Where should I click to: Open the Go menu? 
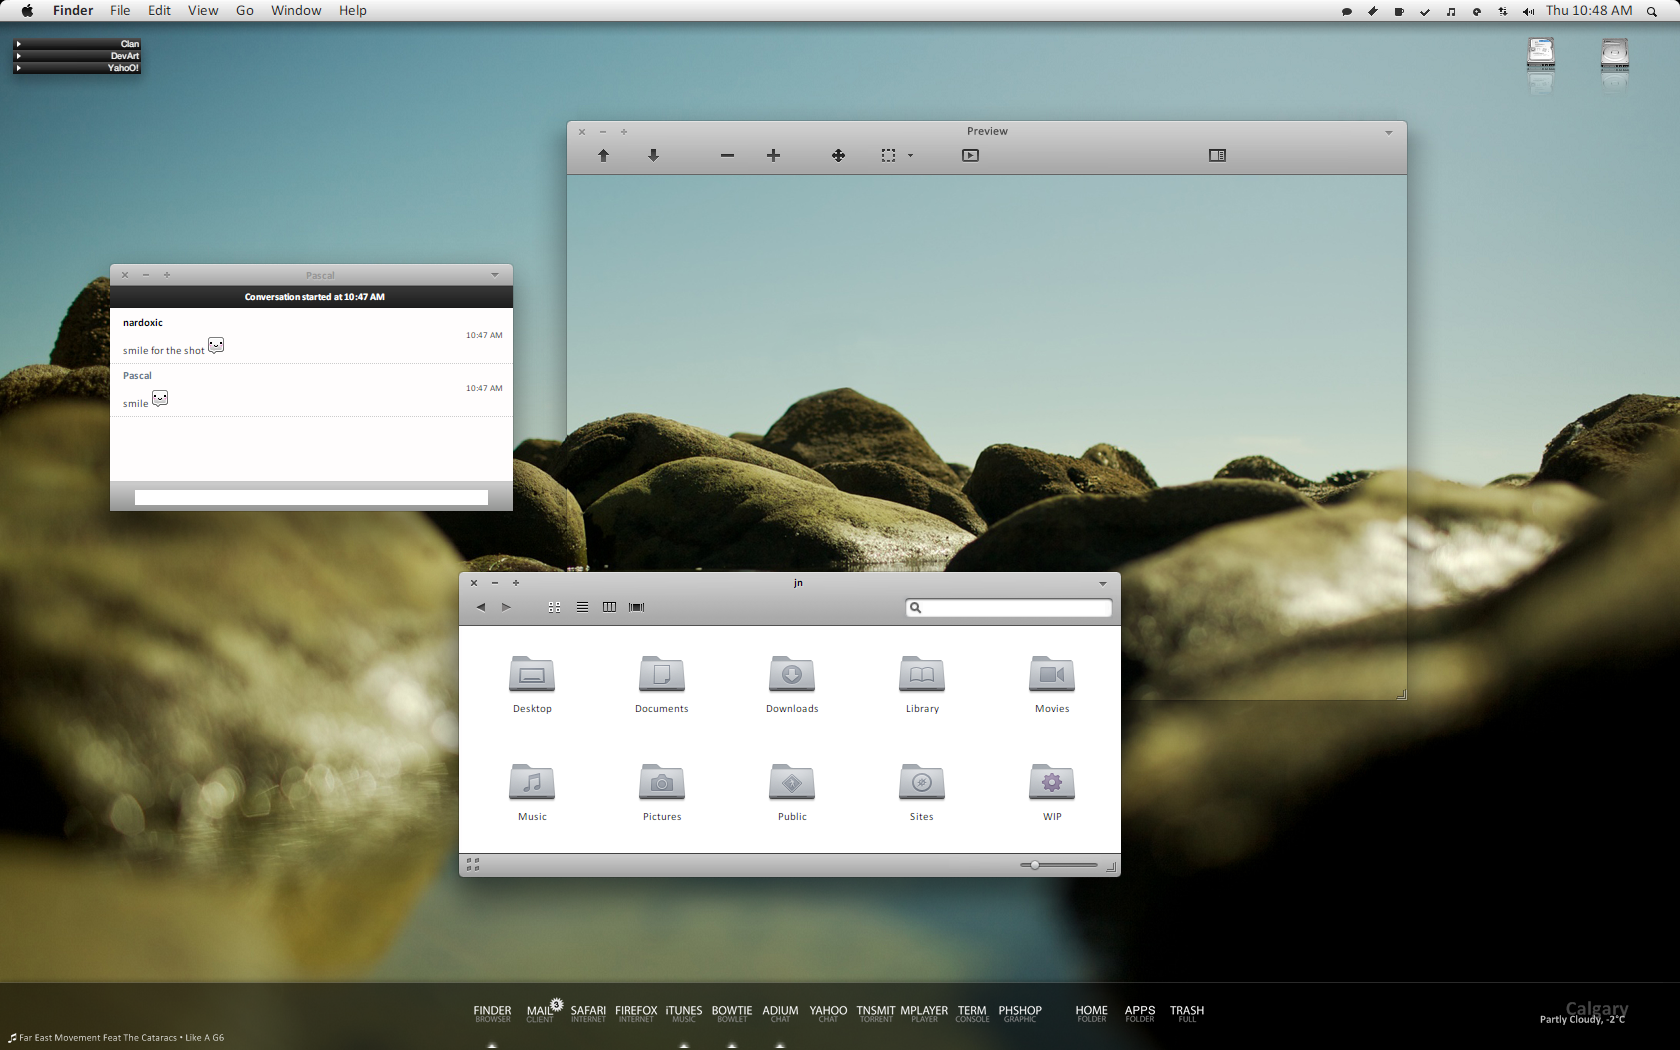245,11
